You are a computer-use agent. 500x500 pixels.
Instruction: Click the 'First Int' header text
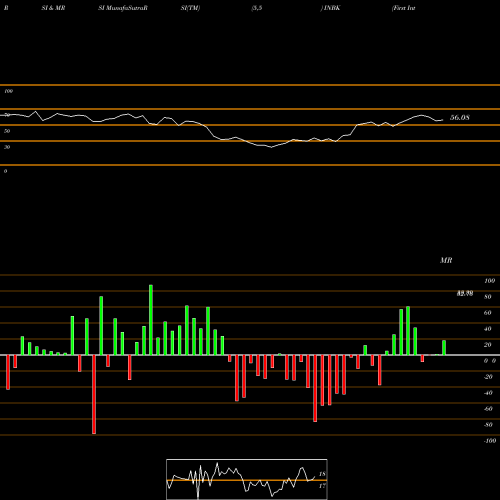click(x=404, y=8)
